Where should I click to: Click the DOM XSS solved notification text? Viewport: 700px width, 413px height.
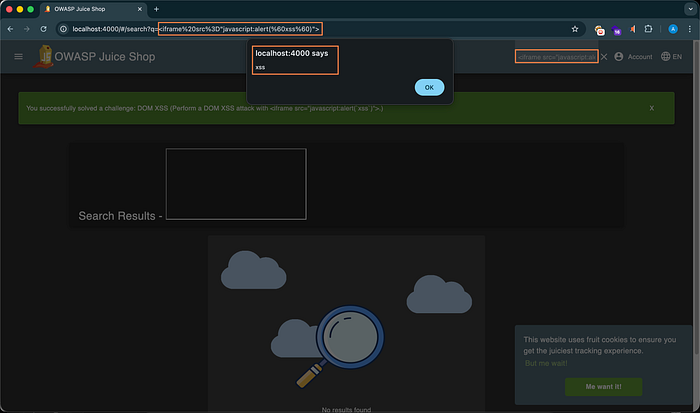(x=204, y=108)
